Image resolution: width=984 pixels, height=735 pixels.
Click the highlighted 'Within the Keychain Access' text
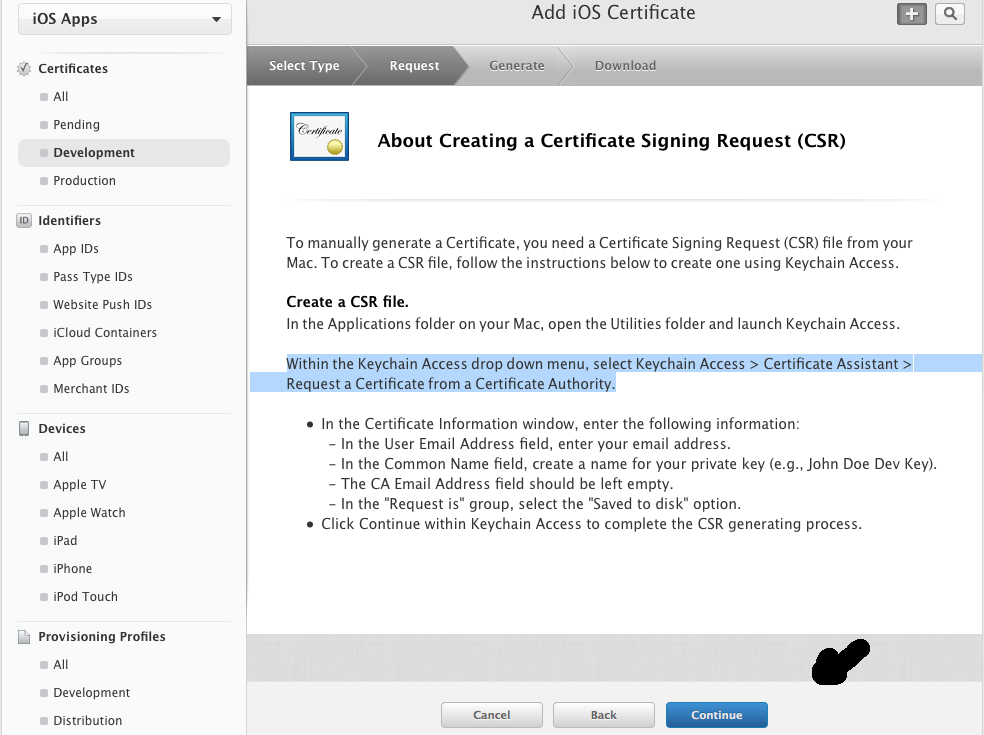click(599, 373)
